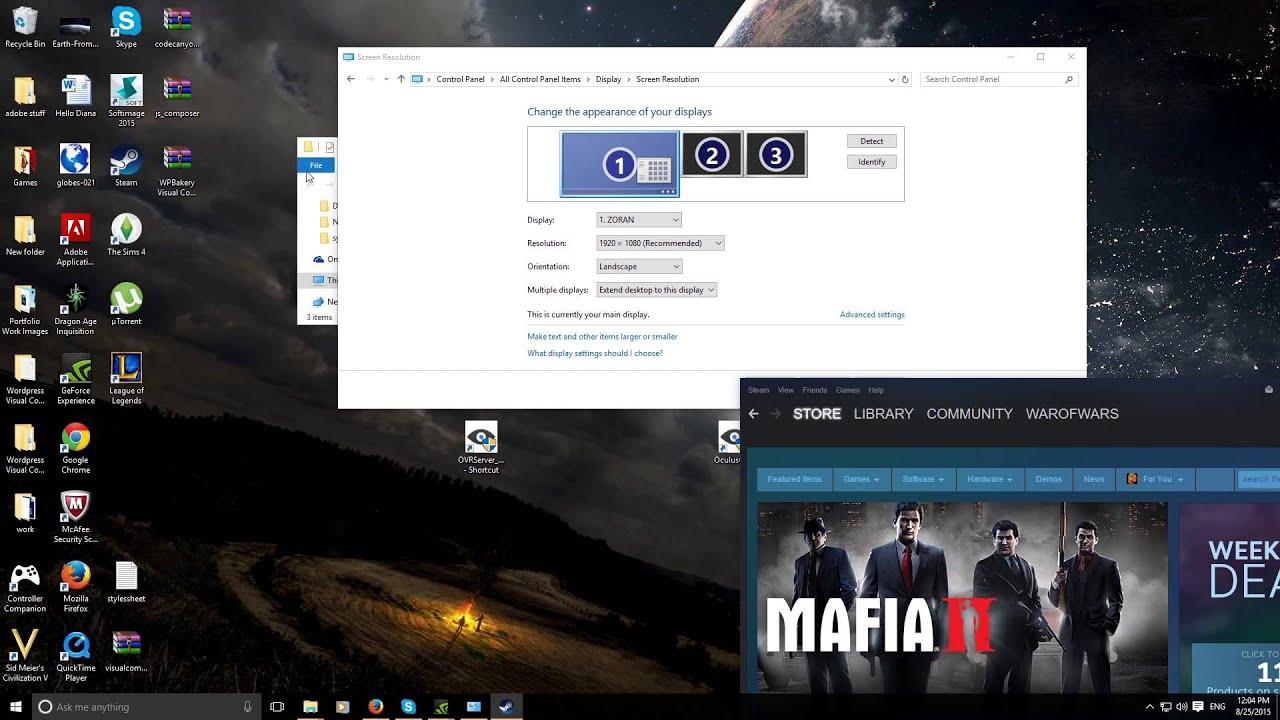
Task: Open Task View on the taskbar
Action: [x=277, y=706]
